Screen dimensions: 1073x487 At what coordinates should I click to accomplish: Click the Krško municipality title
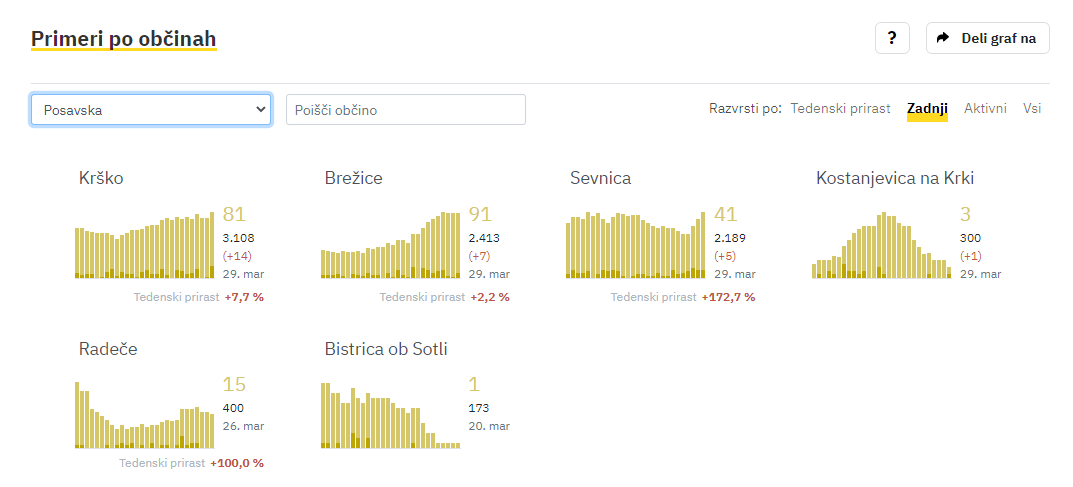coord(101,179)
